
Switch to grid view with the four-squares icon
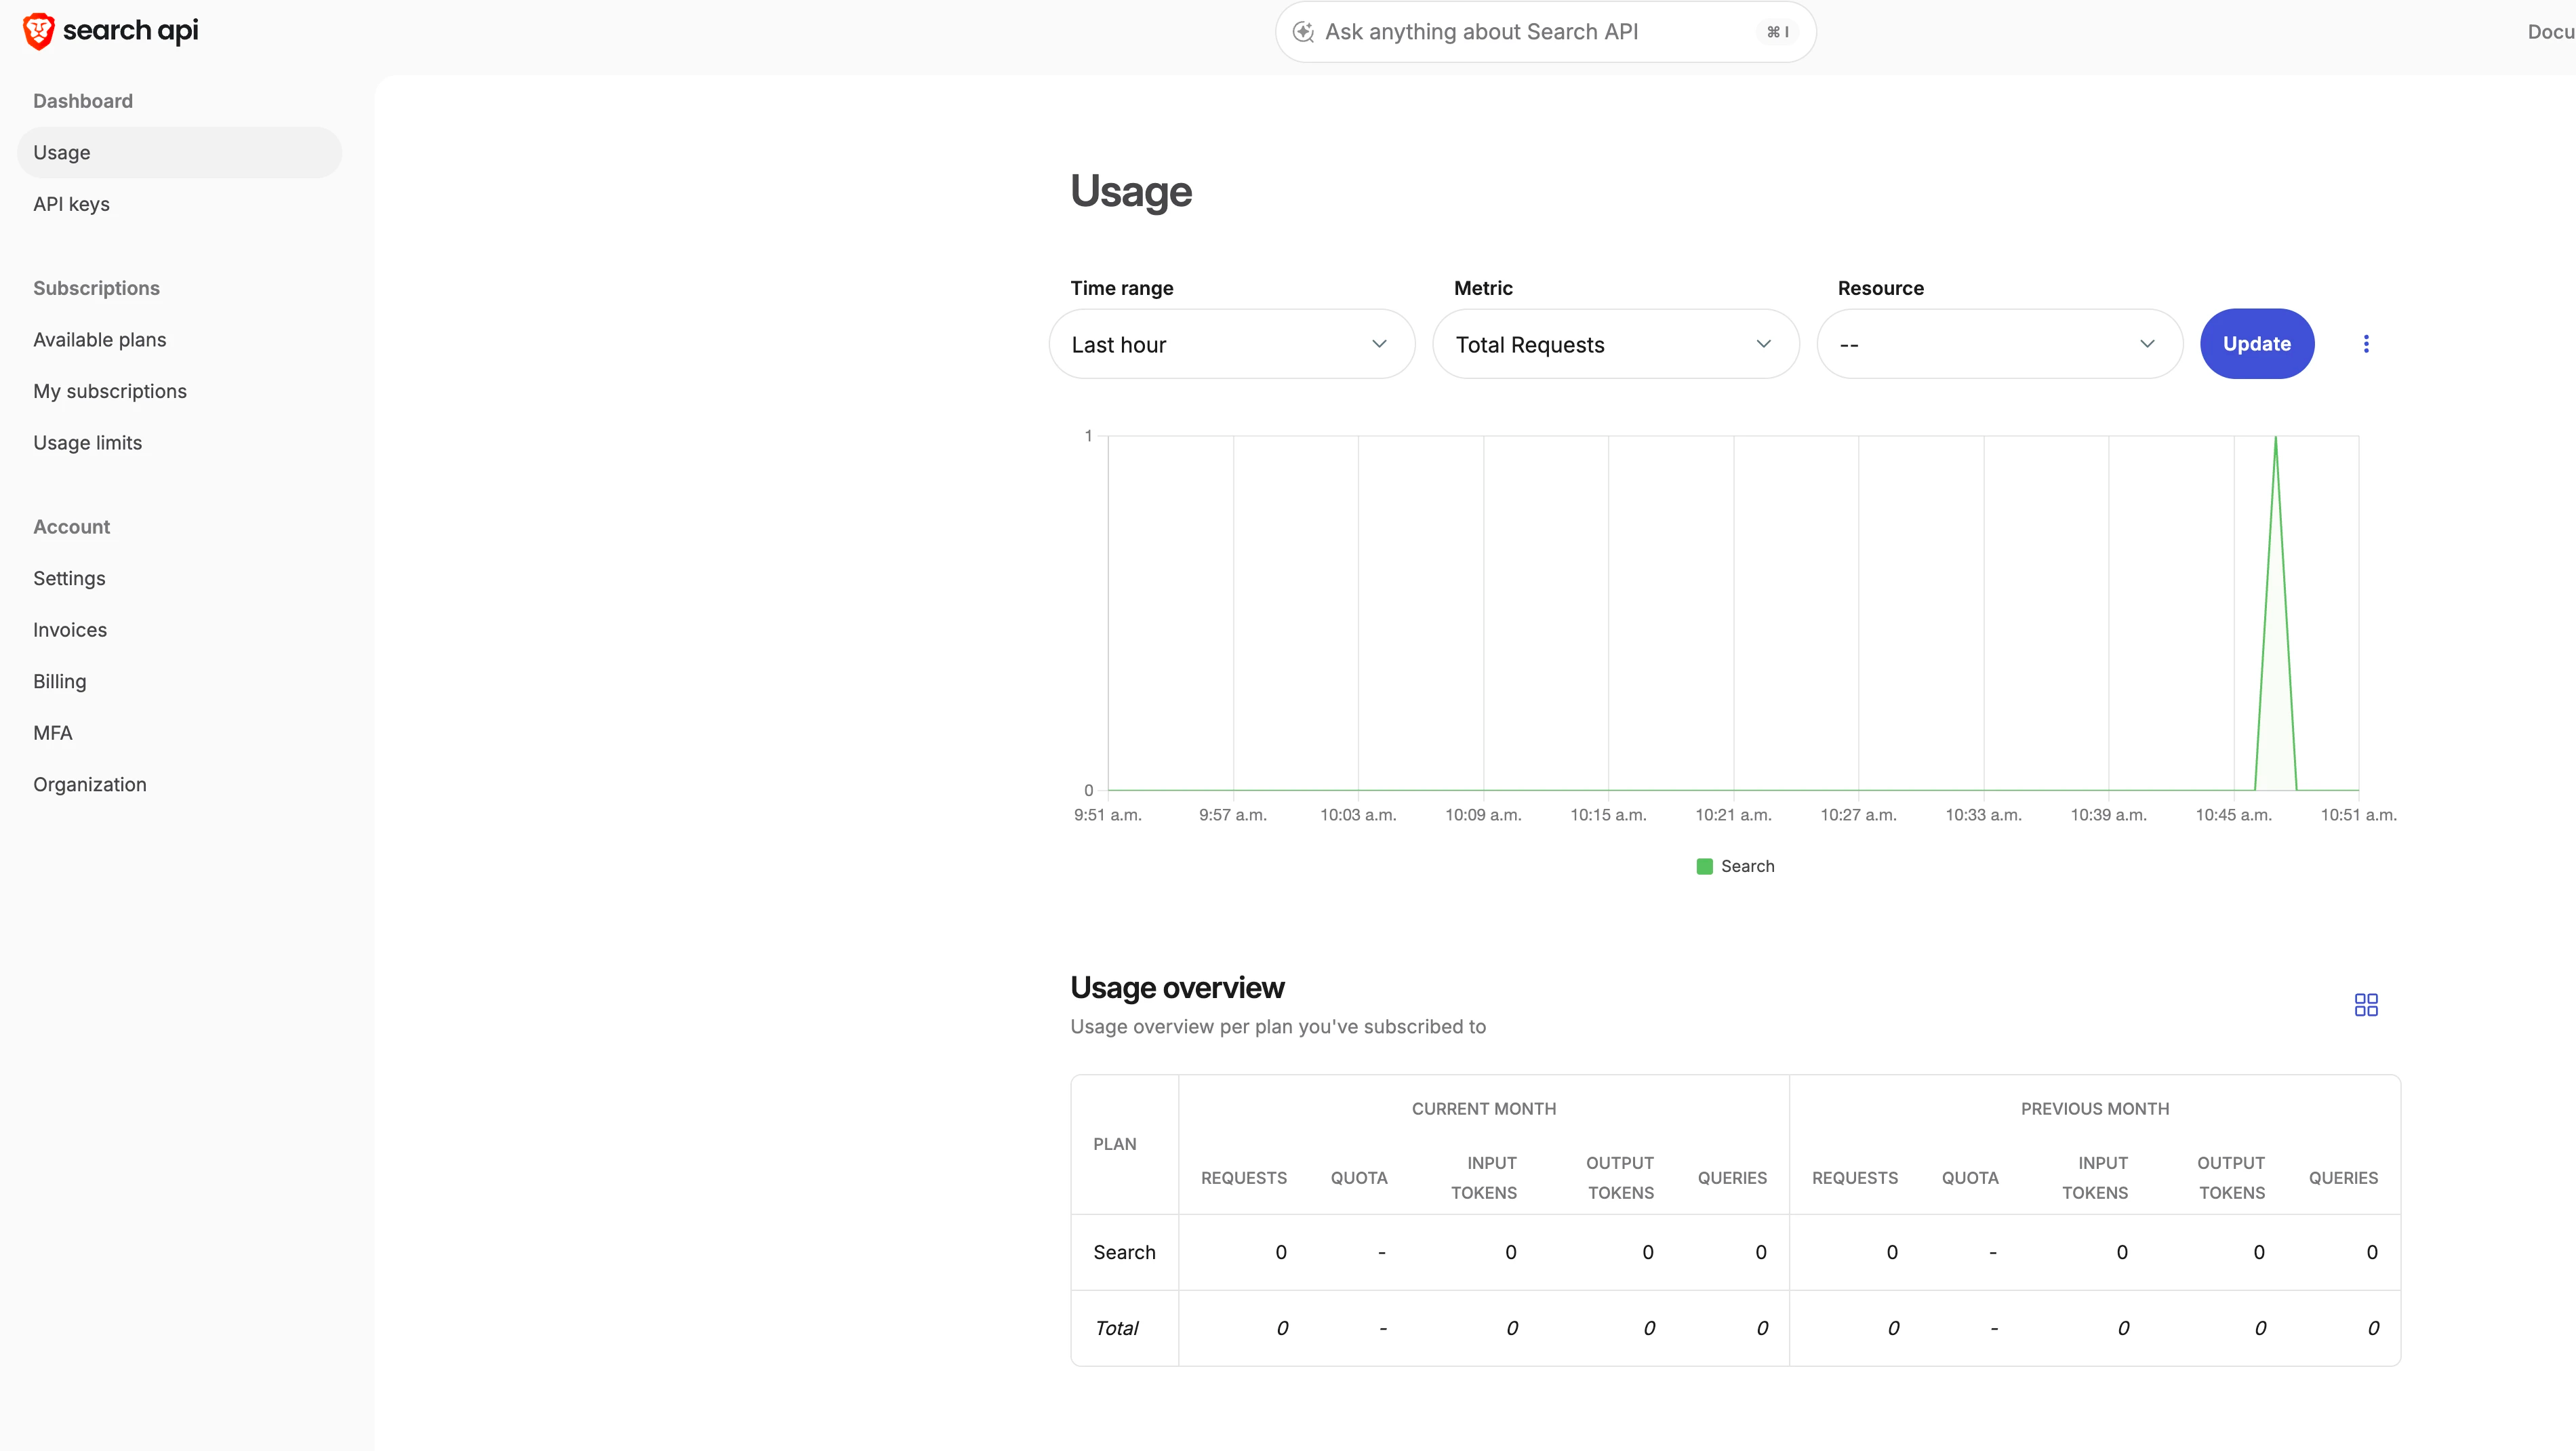tap(2365, 1004)
